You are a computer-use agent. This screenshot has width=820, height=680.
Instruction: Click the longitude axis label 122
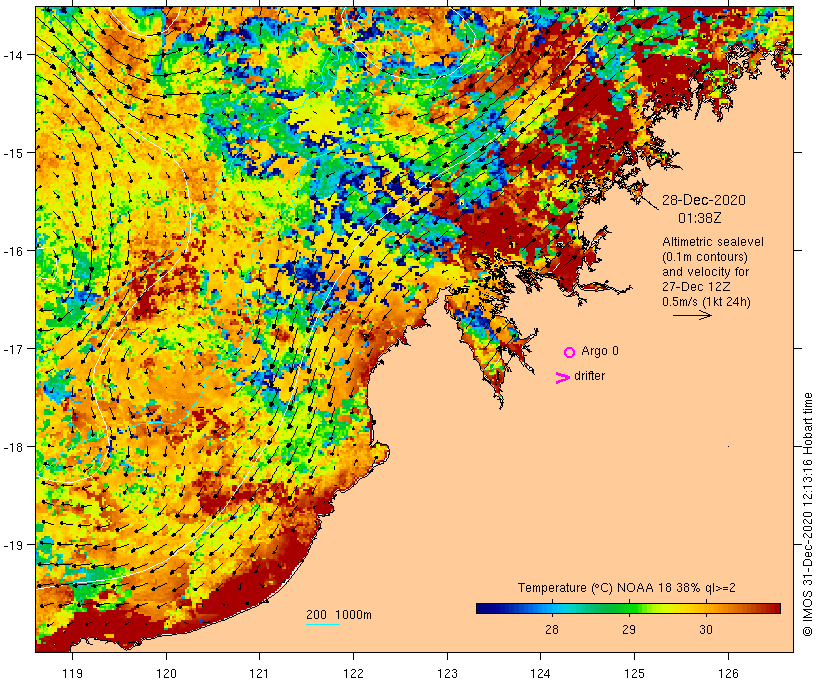pyautogui.click(x=354, y=673)
